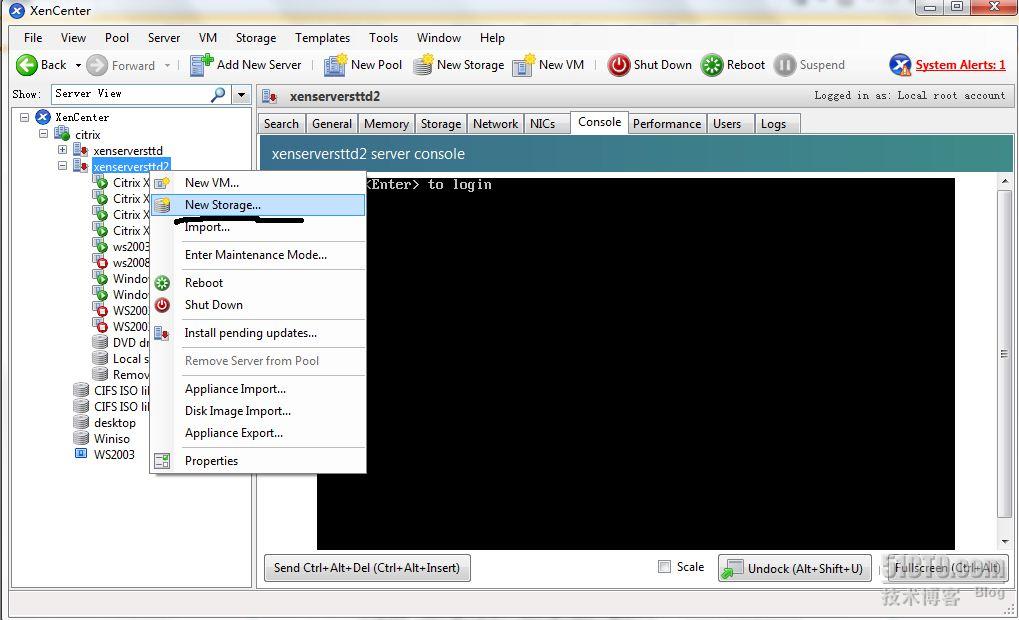
Task: Select Appliance Export... in context menu
Action: click(258, 433)
